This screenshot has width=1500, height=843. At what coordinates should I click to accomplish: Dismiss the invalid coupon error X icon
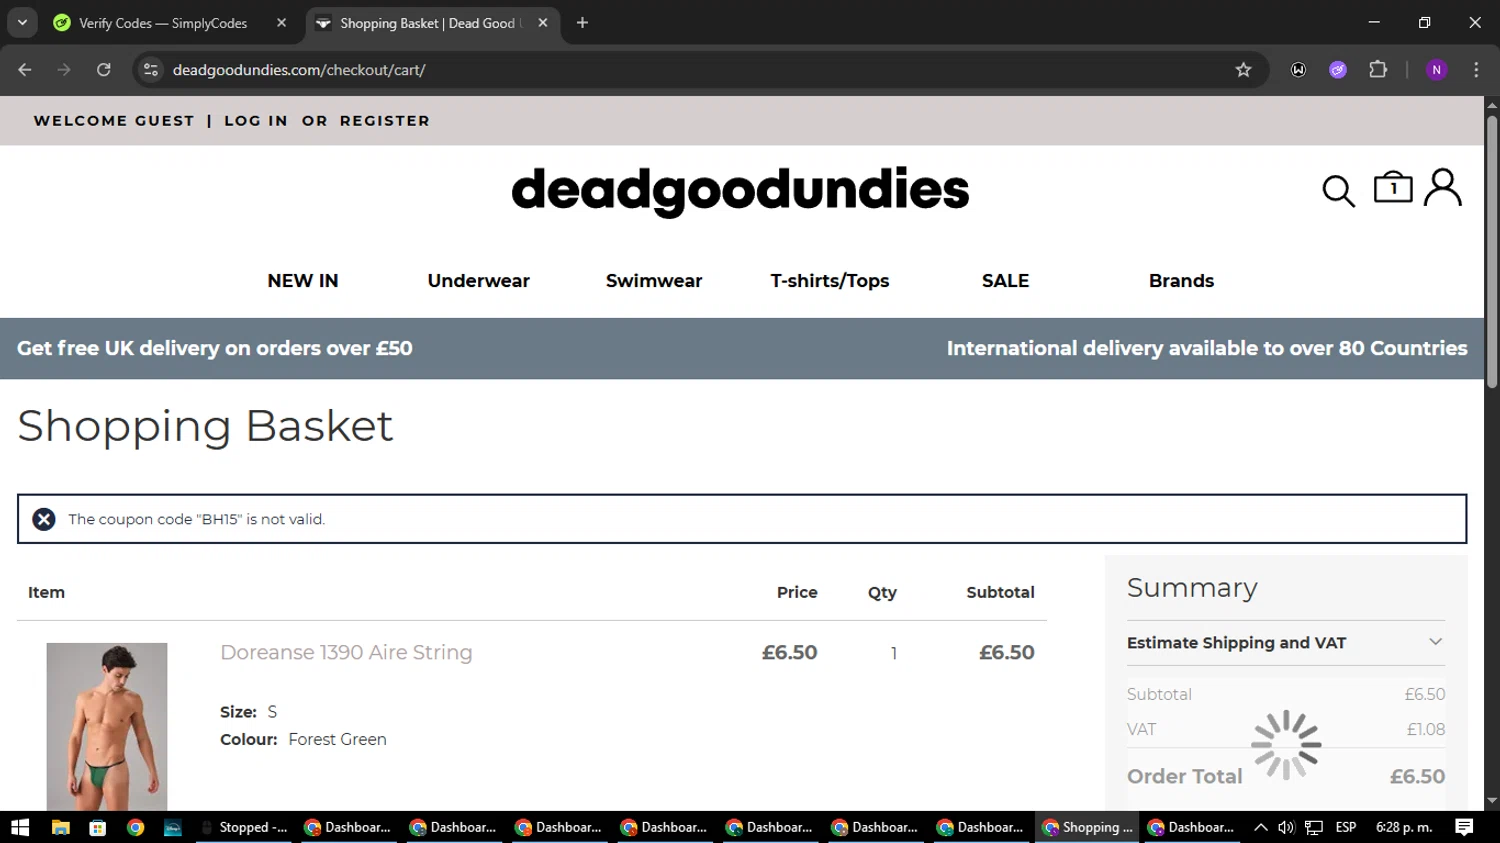click(x=44, y=519)
